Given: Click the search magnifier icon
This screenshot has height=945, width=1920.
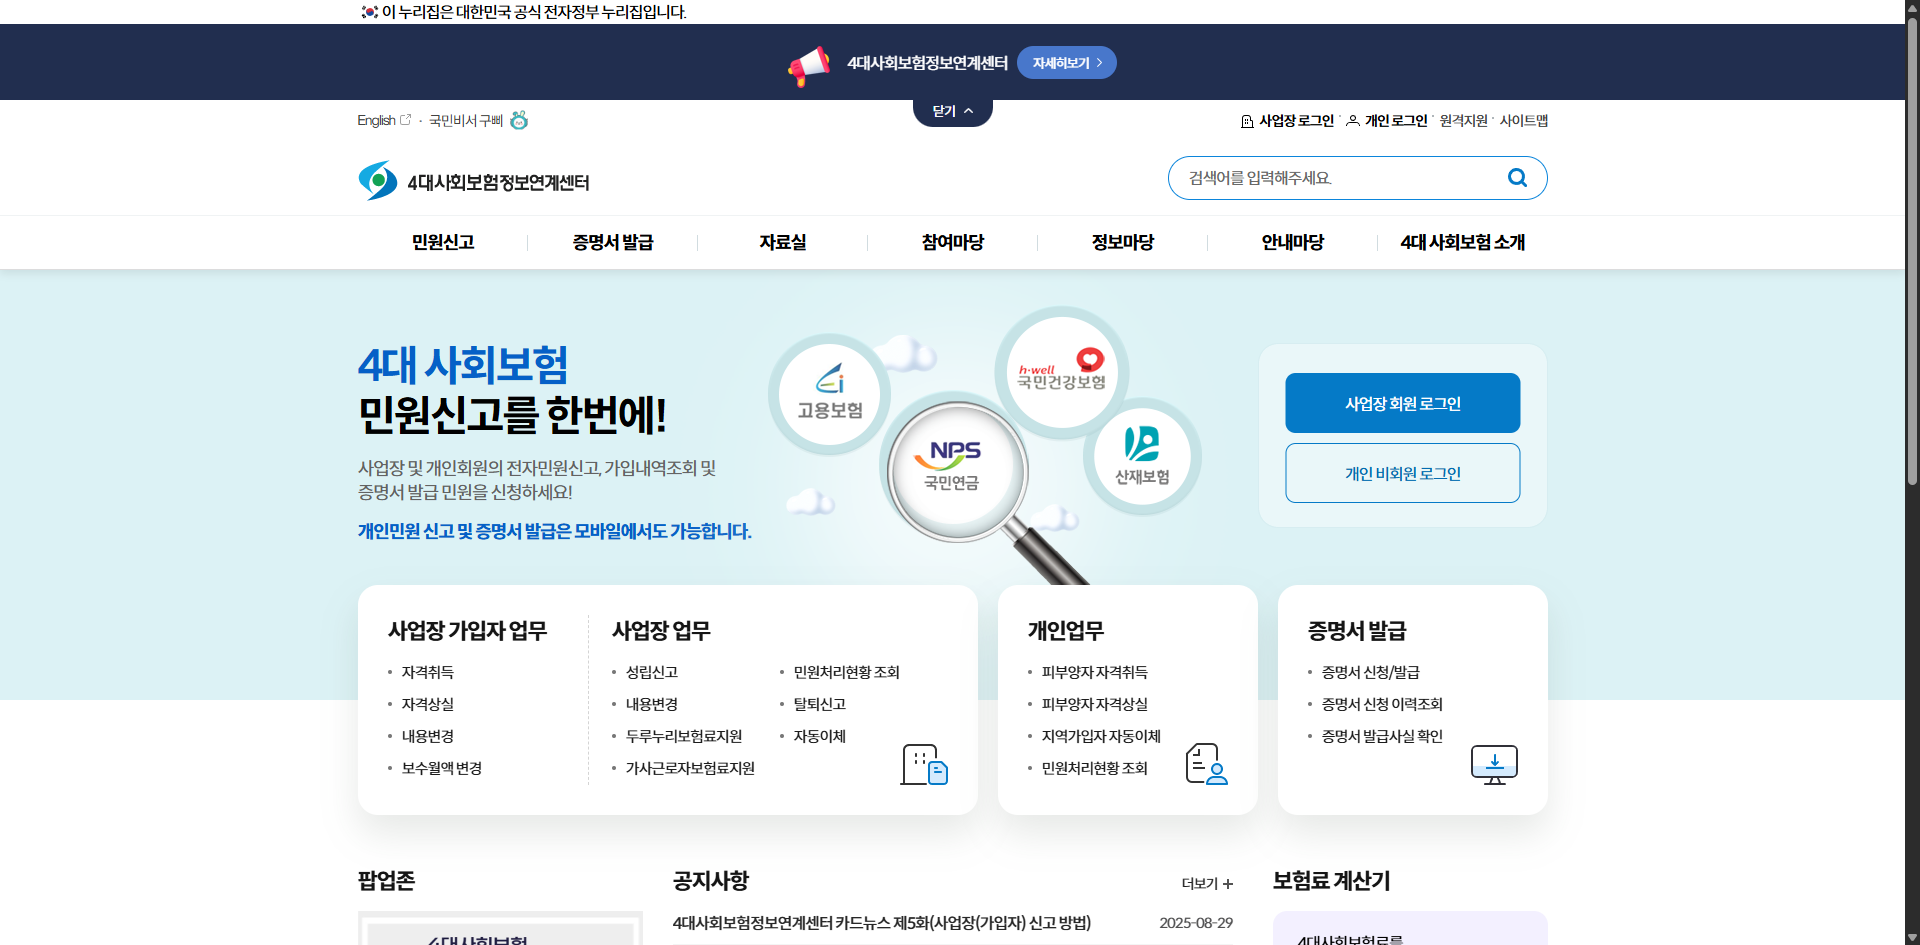Looking at the screenshot, I should point(1516,177).
